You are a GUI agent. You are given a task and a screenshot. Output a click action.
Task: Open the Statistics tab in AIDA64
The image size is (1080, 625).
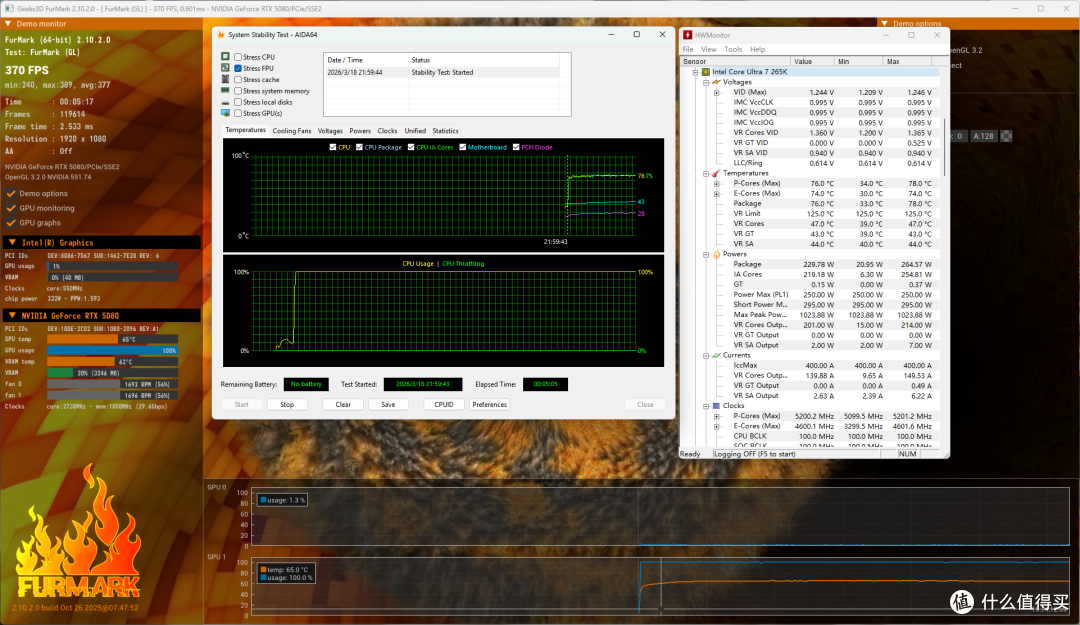[x=445, y=130]
